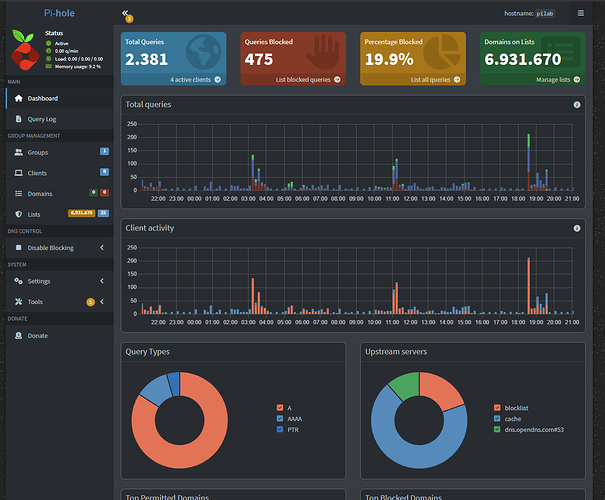Click green opendns segment in Upstream donut
605x500 pixels.
(x=406, y=384)
